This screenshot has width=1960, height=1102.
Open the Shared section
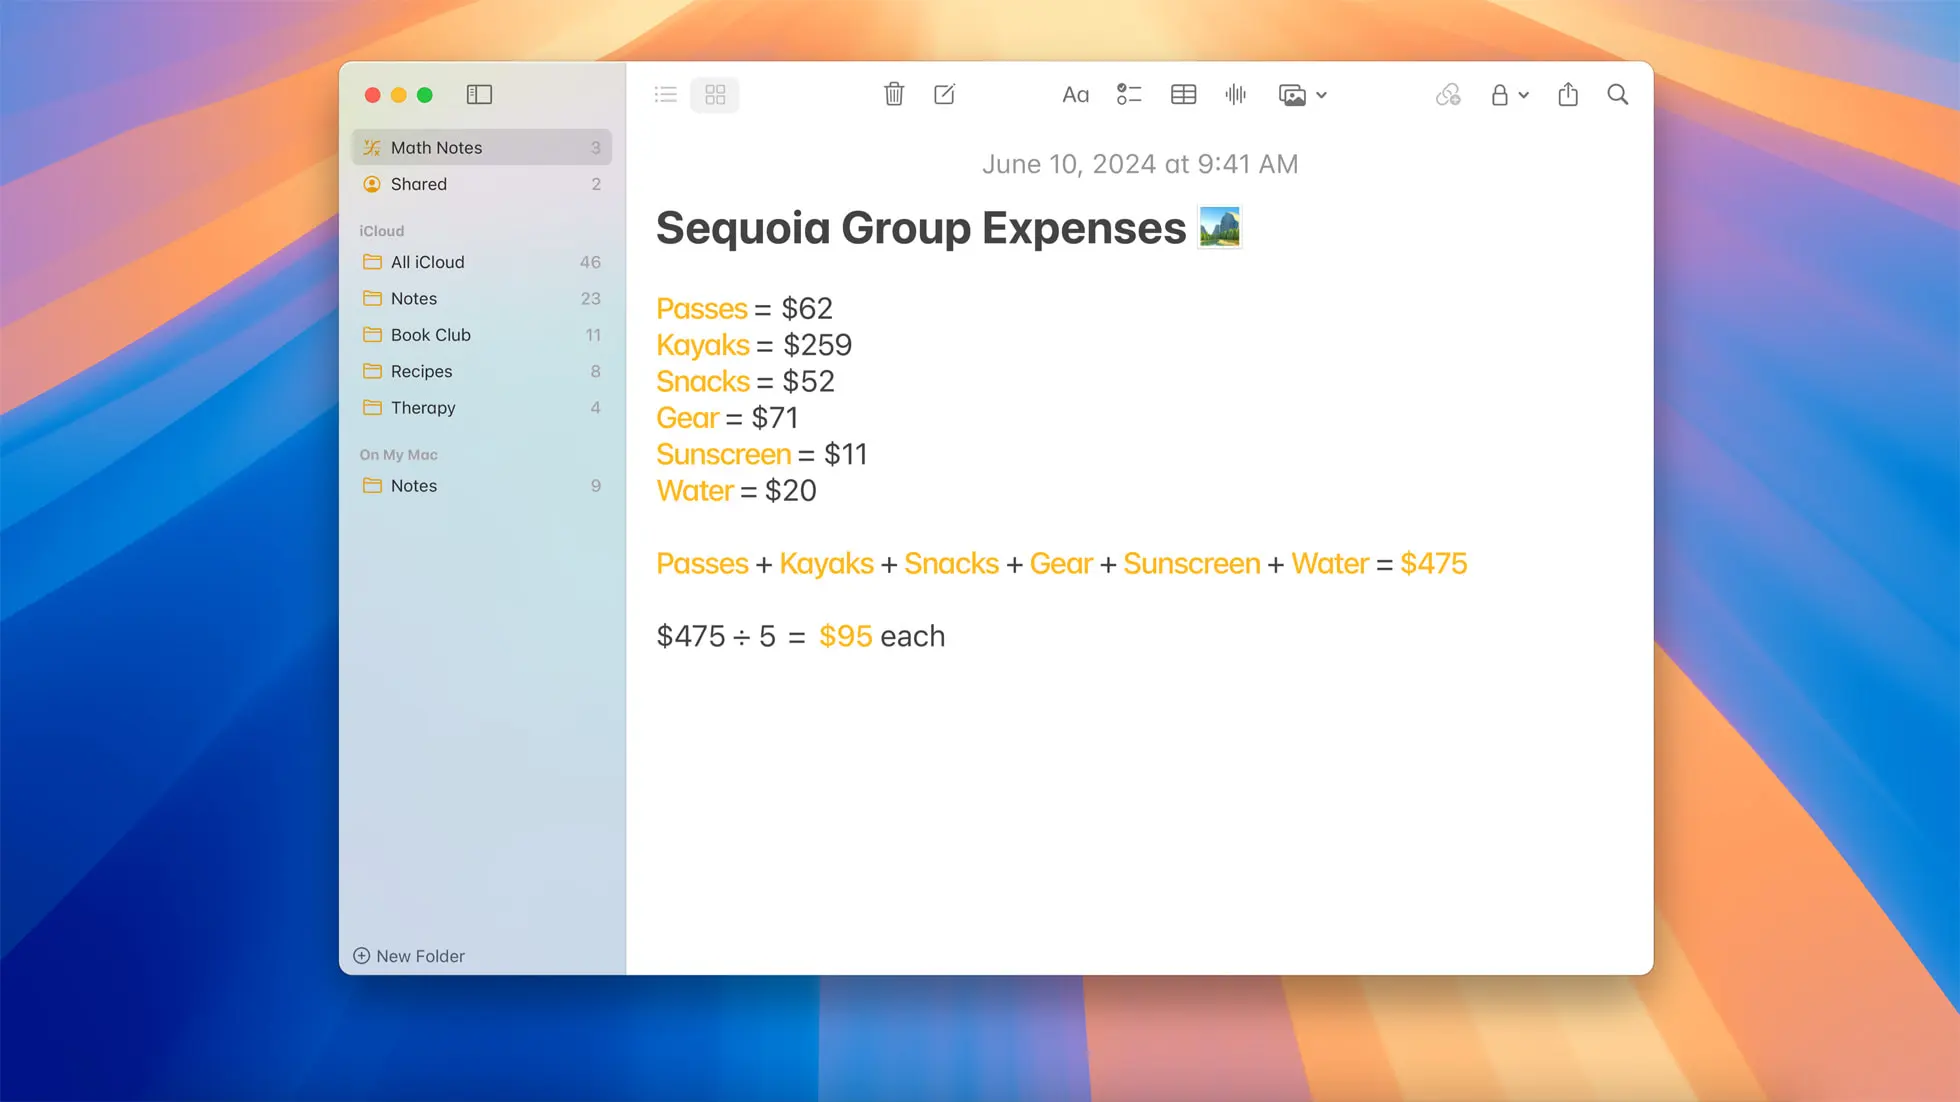tap(418, 184)
